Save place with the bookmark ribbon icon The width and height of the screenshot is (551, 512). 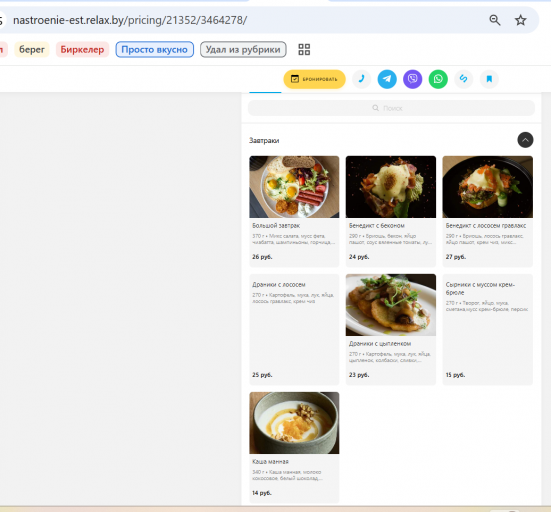[489, 79]
